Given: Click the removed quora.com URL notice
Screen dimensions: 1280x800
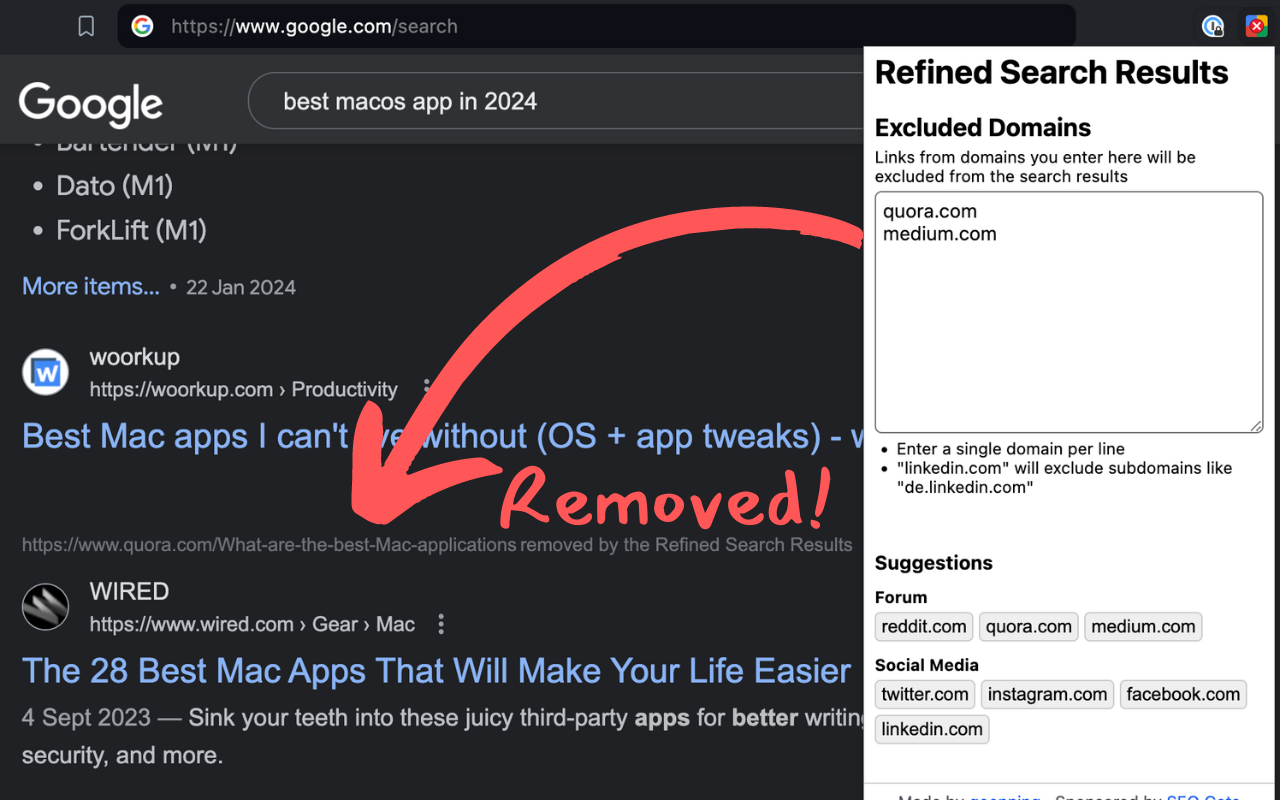Looking at the screenshot, I should click(437, 545).
